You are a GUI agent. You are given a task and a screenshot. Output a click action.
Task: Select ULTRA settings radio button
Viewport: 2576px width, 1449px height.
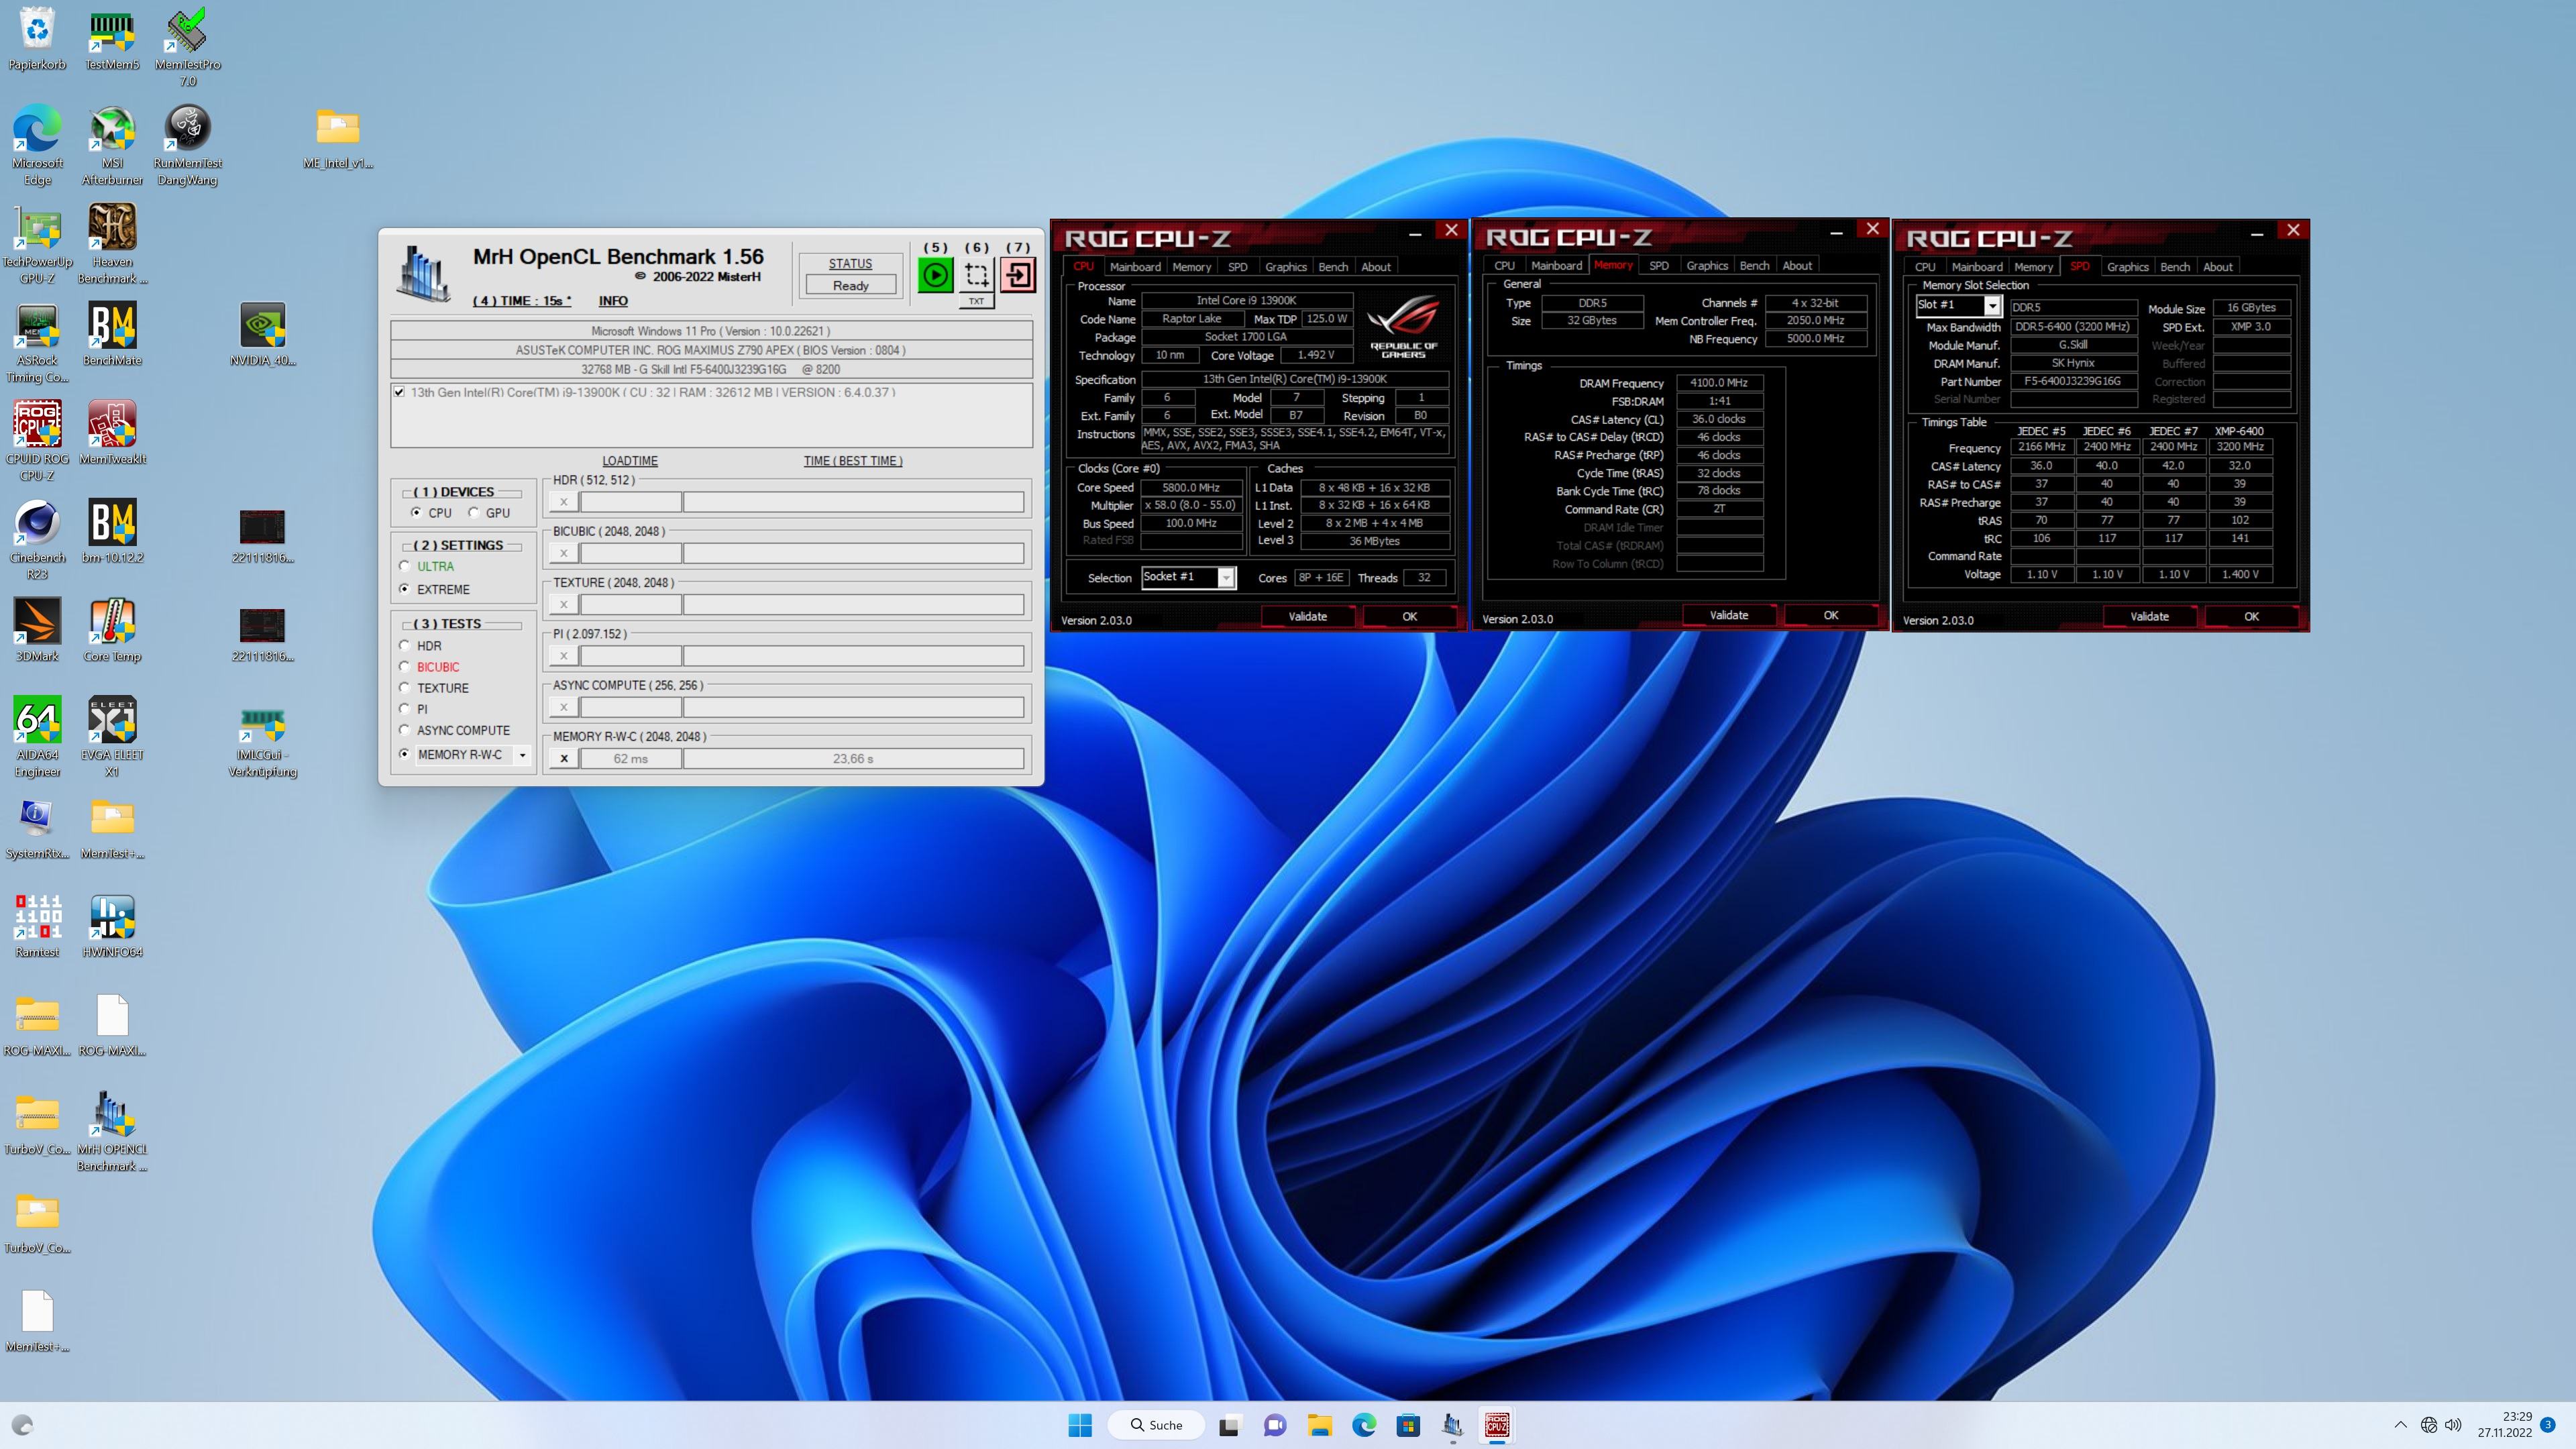tap(405, 566)
